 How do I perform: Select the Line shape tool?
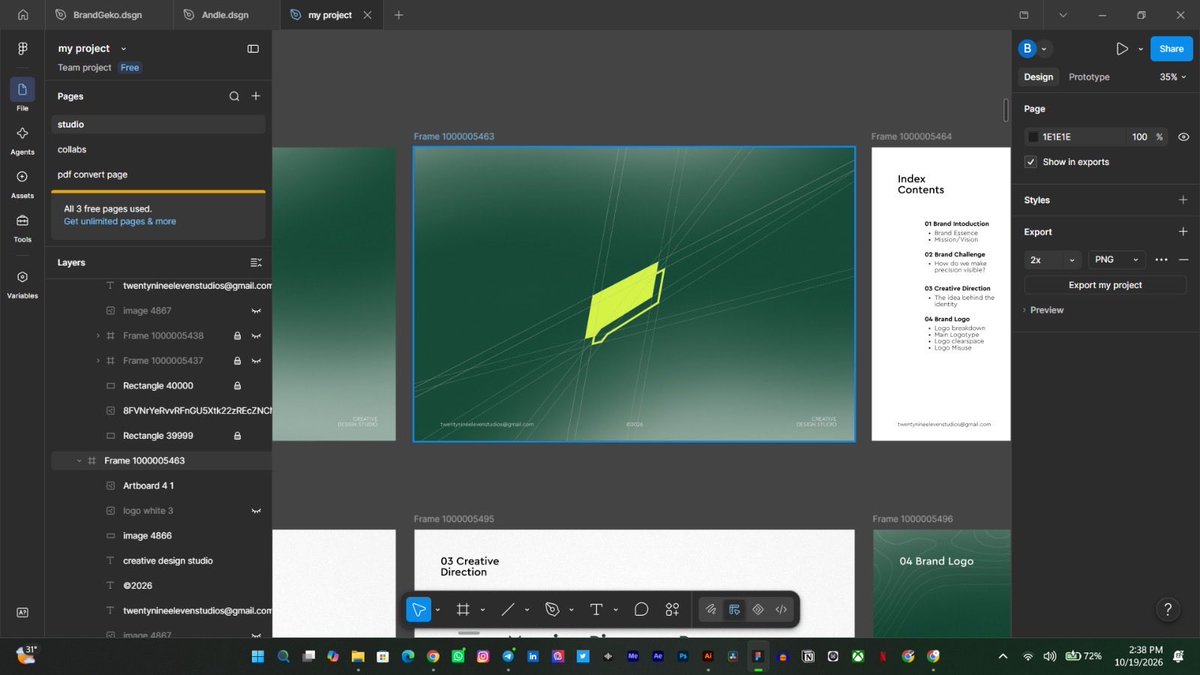tap(508, 609)
